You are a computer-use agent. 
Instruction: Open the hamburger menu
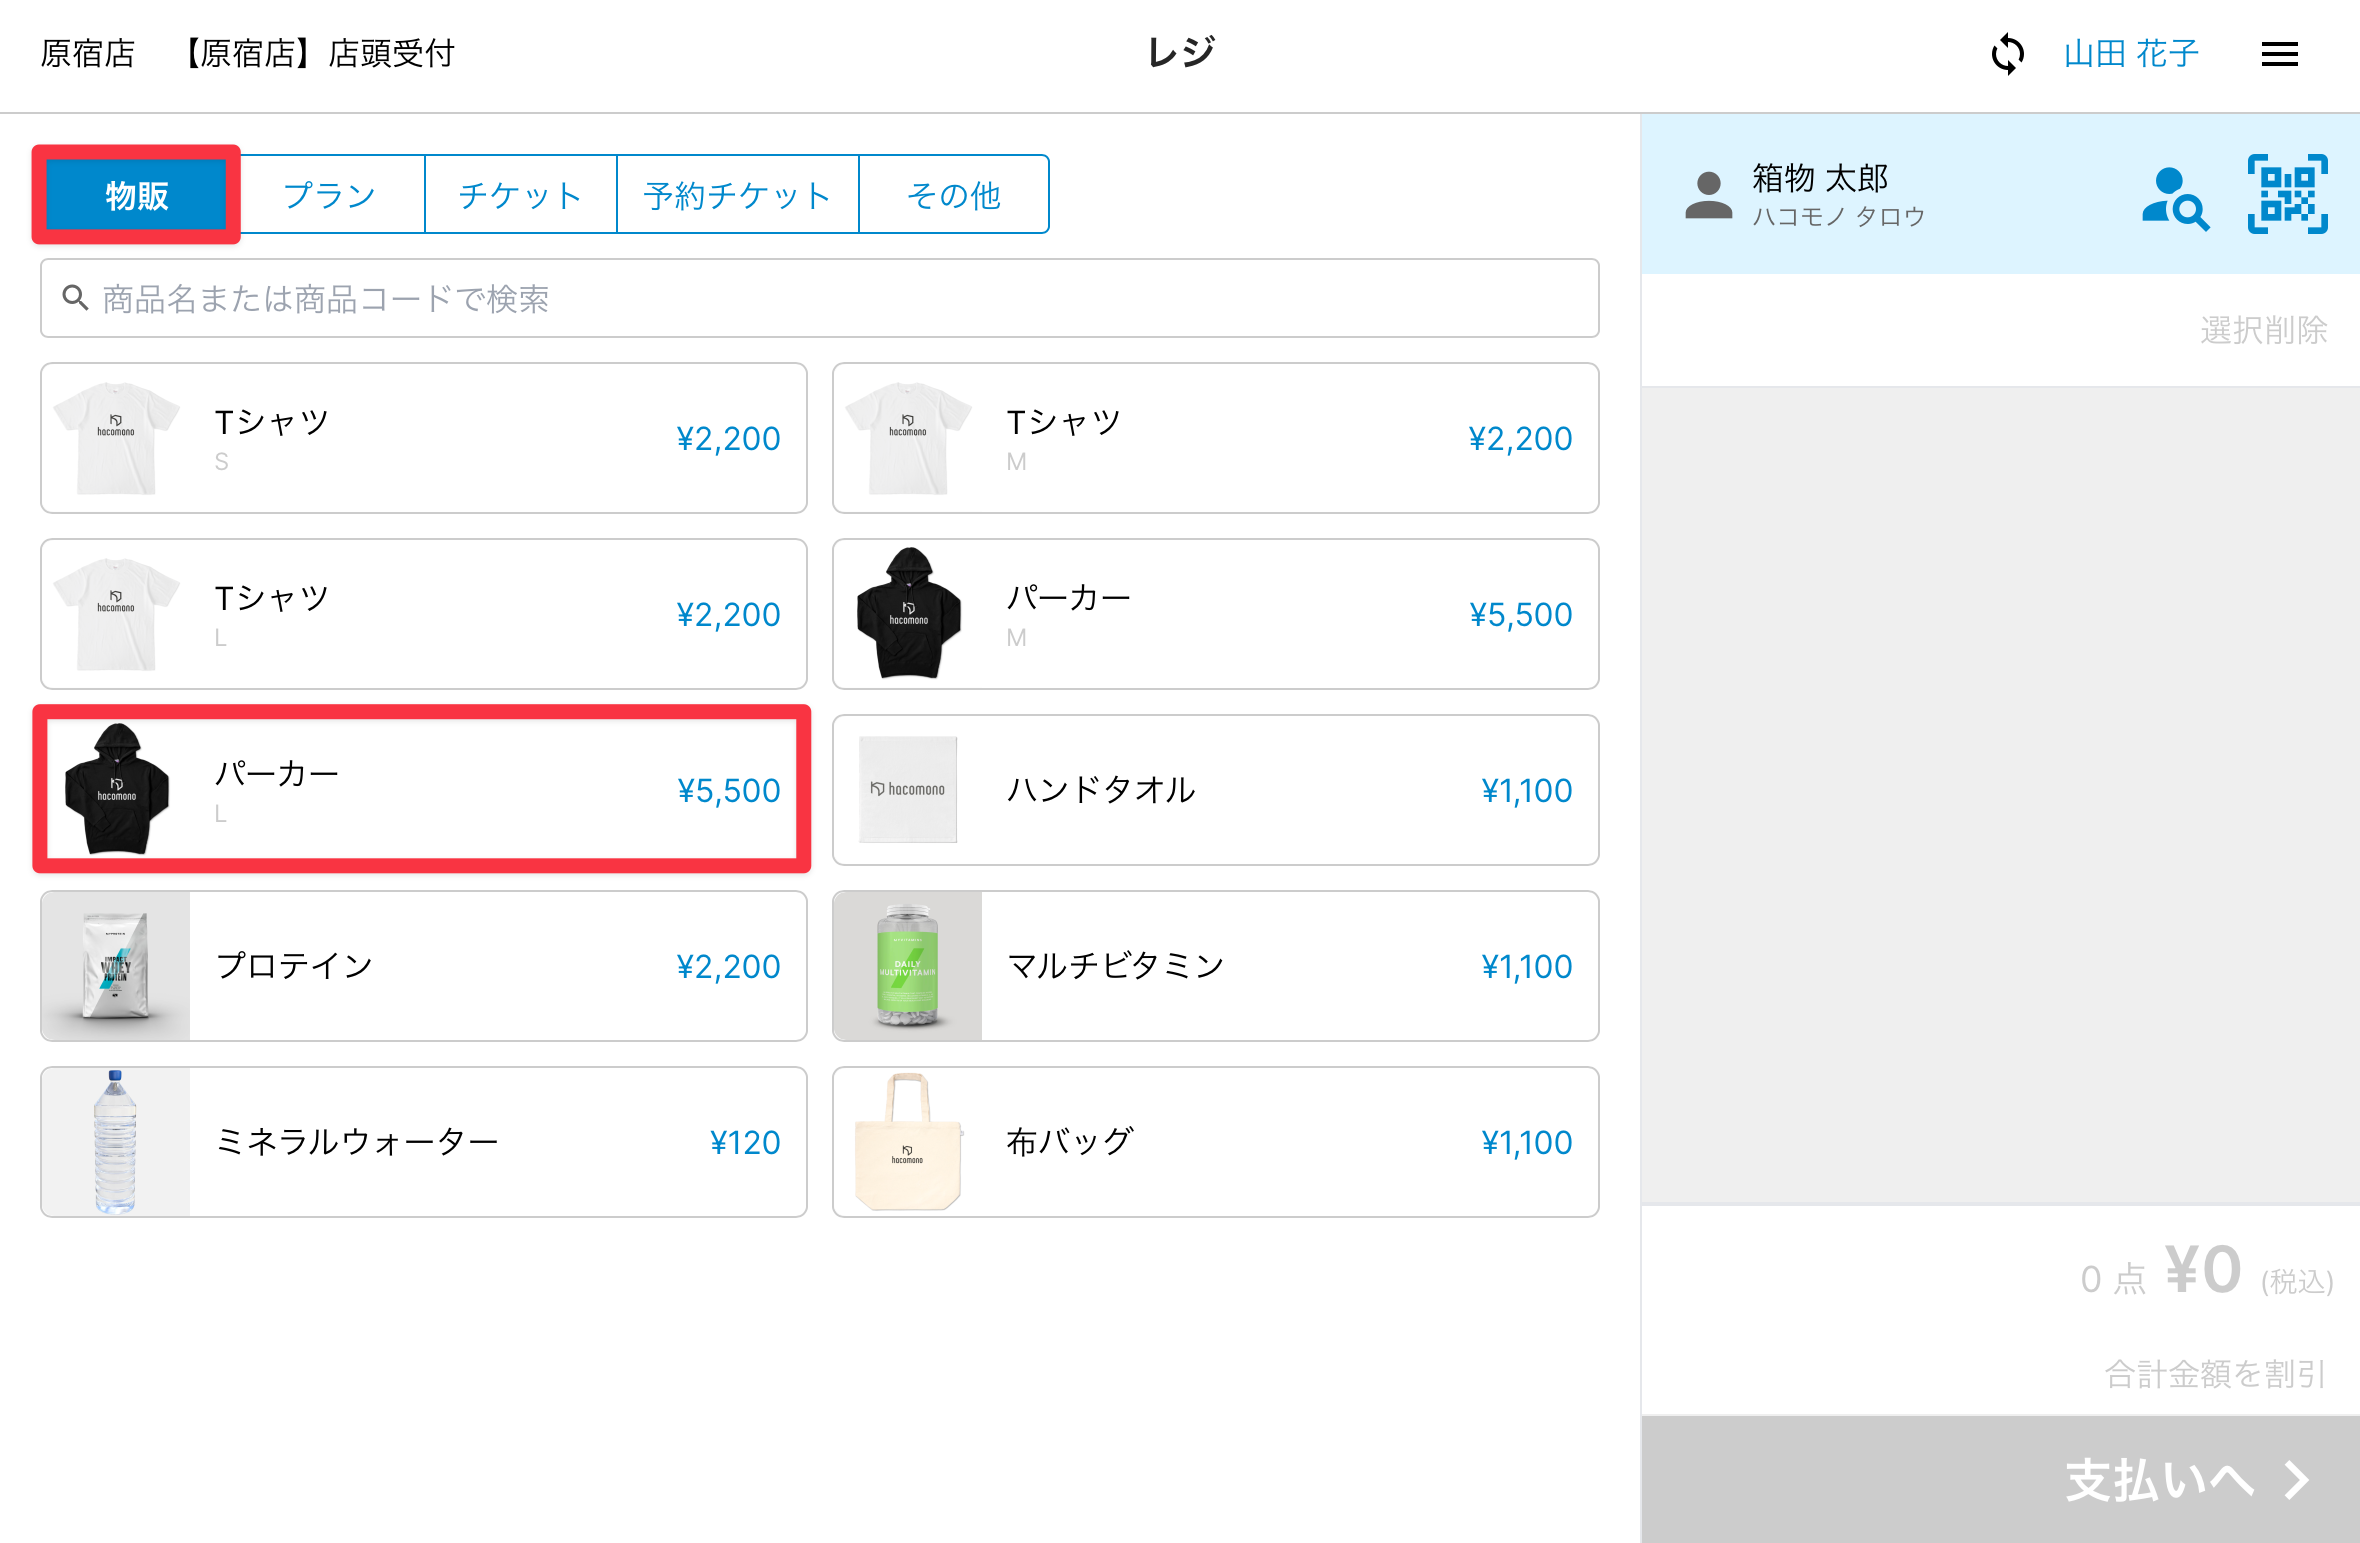click(2279, 54)
